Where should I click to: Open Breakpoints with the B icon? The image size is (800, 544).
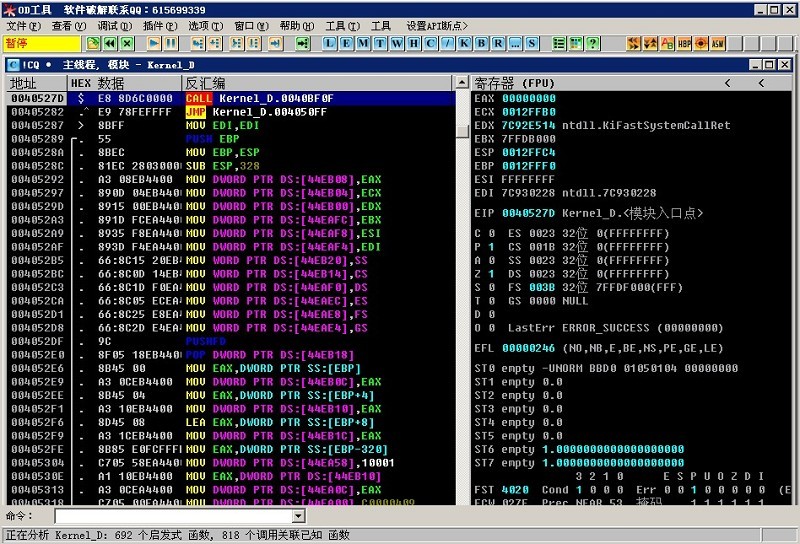[481, 43]
